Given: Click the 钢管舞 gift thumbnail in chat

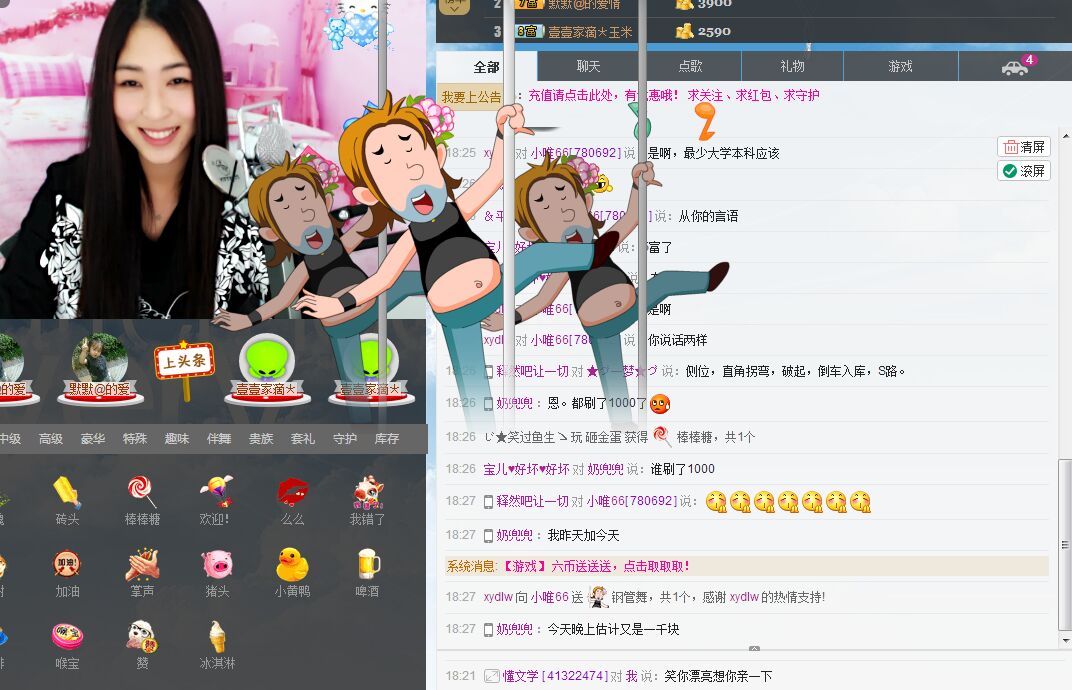Looking at the screenshot, I should (x=598, y=597).
